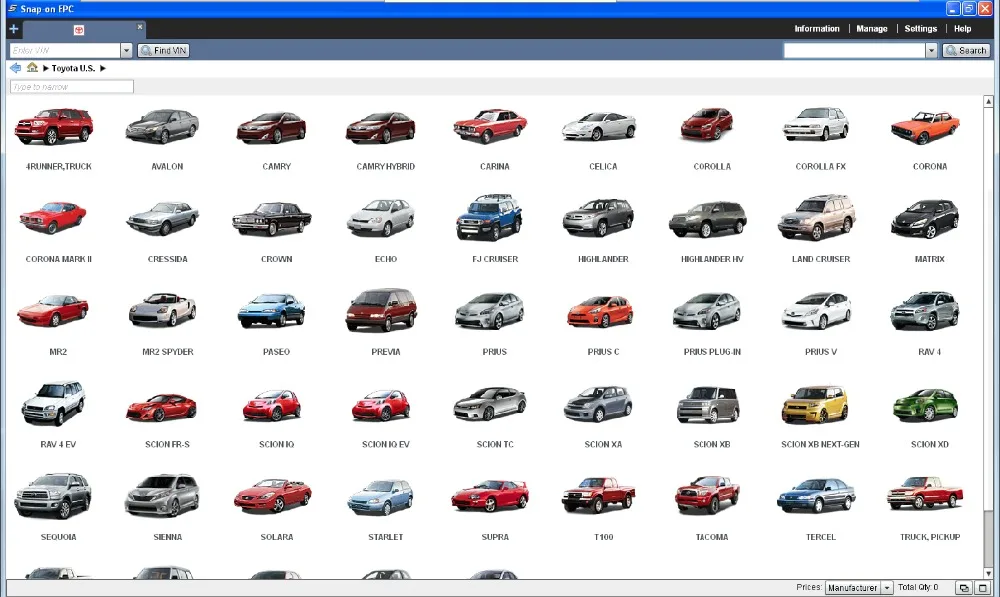Click the Find VIN magnifier icon

146,50
